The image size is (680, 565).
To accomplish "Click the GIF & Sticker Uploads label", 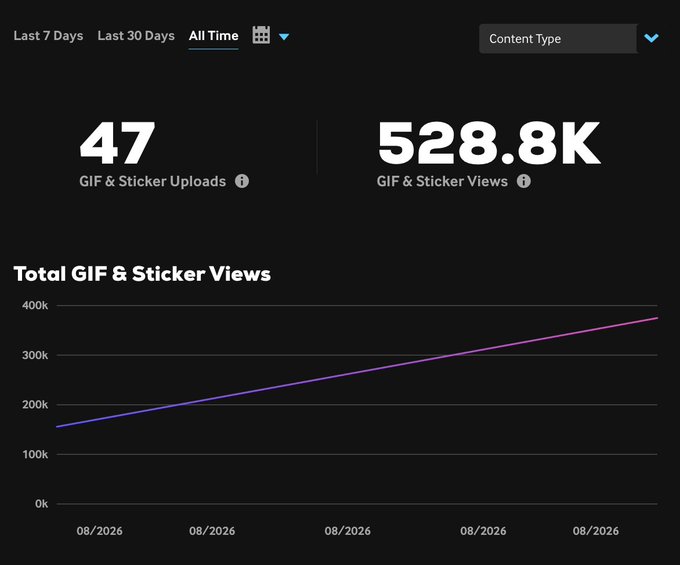I will pos(153,181).
